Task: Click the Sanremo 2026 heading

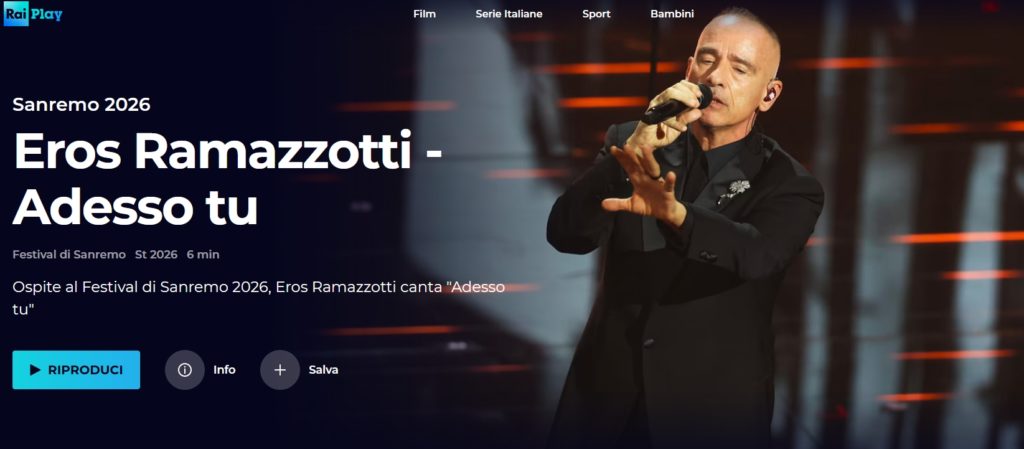Action: coord(82,104)
